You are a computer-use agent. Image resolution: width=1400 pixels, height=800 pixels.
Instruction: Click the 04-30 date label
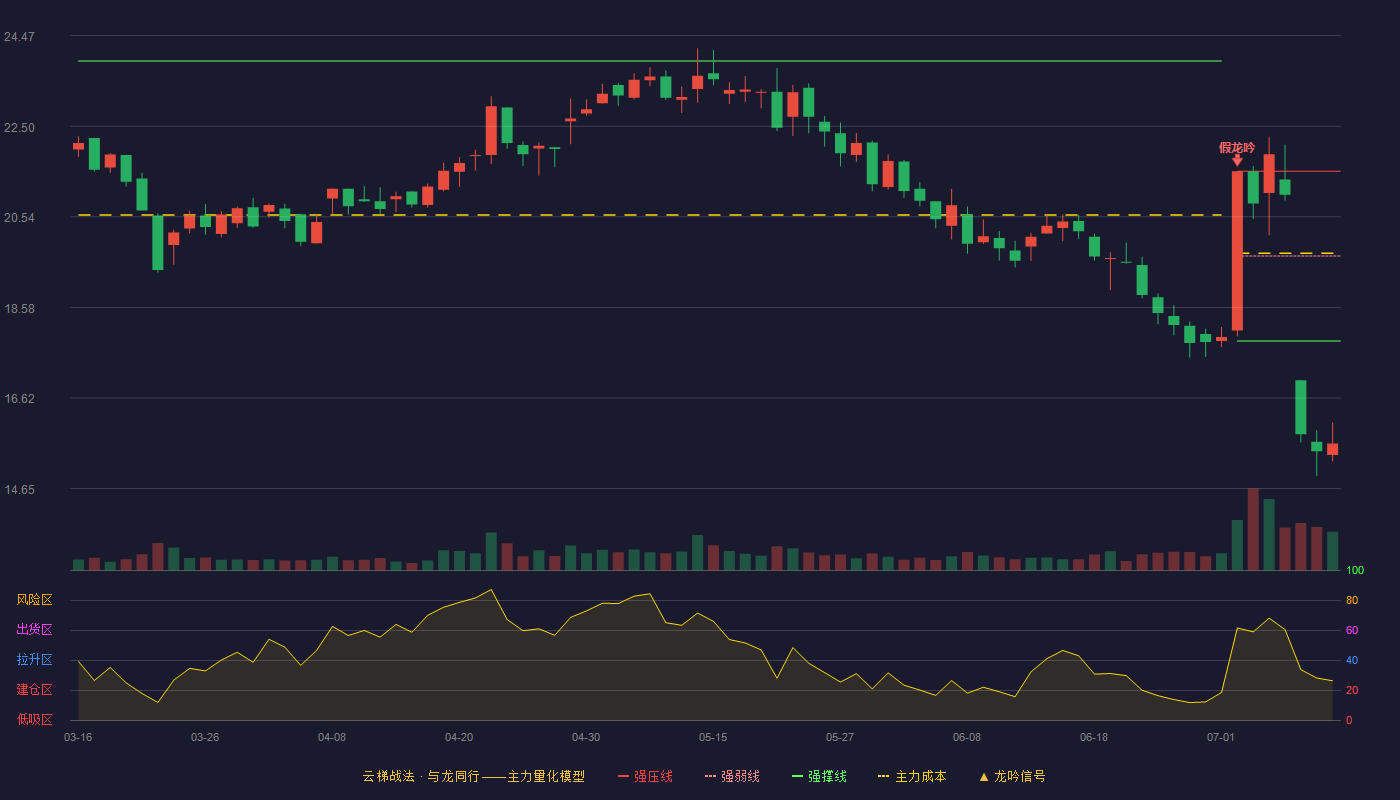tap(586, 737)
